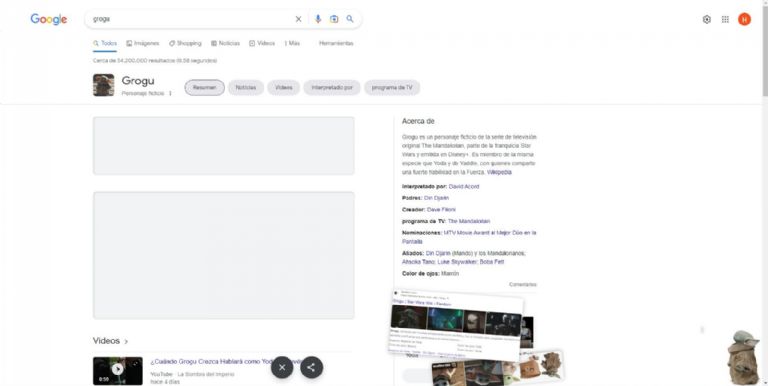This screenshot has height=386, width=768.
Task: Switch to the Imágenes tab
Action: point(143,43)
